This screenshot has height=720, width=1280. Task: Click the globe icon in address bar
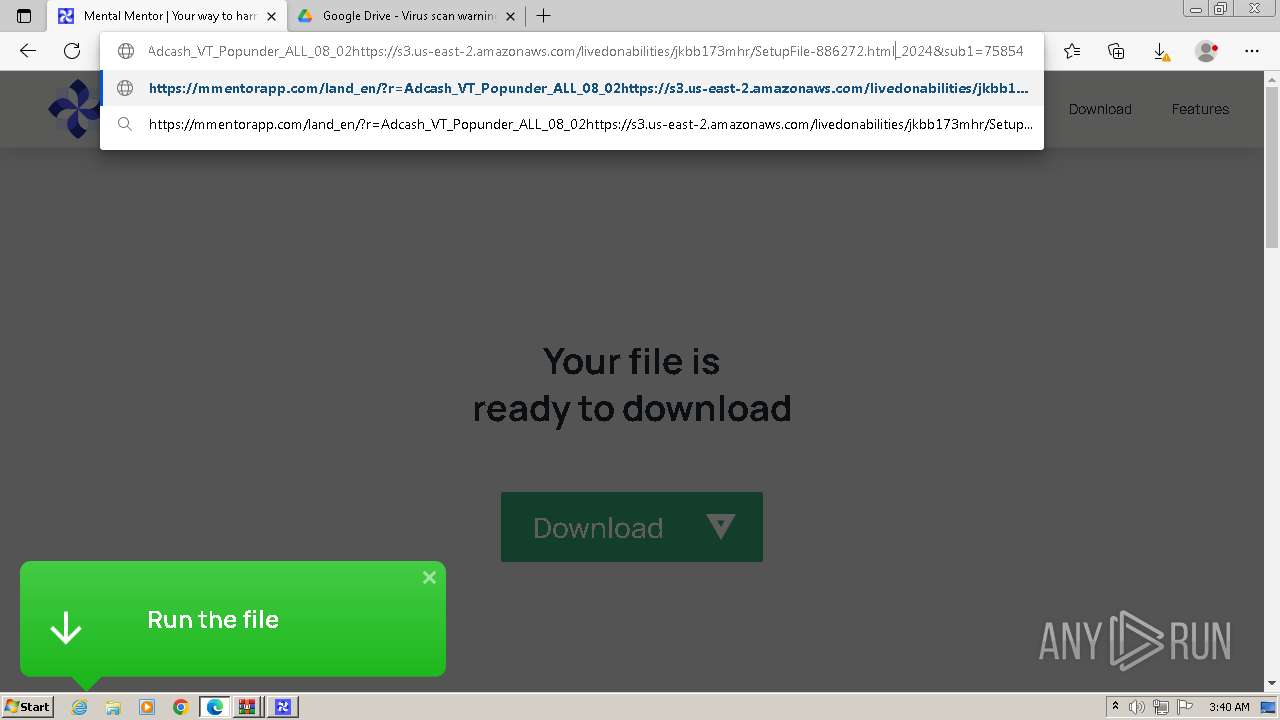coord(126,51)
